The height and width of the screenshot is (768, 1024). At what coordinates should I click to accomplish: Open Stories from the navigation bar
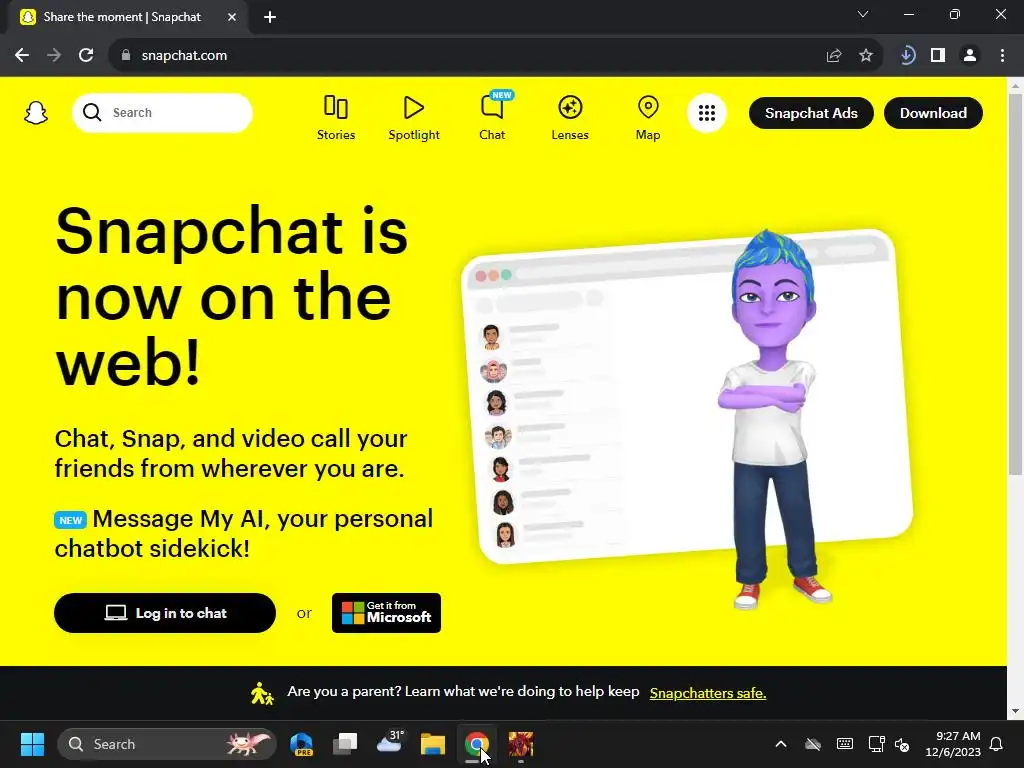pyautogui.click(x=336, y=118)
